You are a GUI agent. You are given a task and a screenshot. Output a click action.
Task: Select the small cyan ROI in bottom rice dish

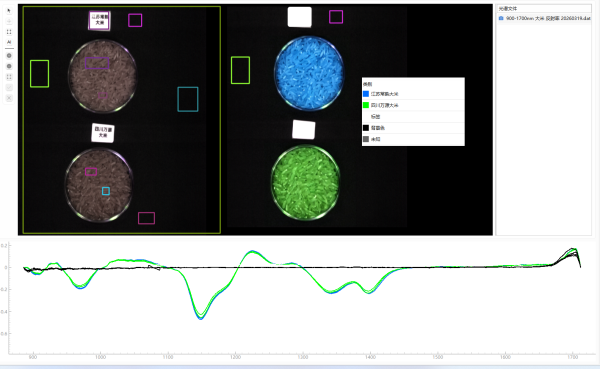[x=106, y=191]
